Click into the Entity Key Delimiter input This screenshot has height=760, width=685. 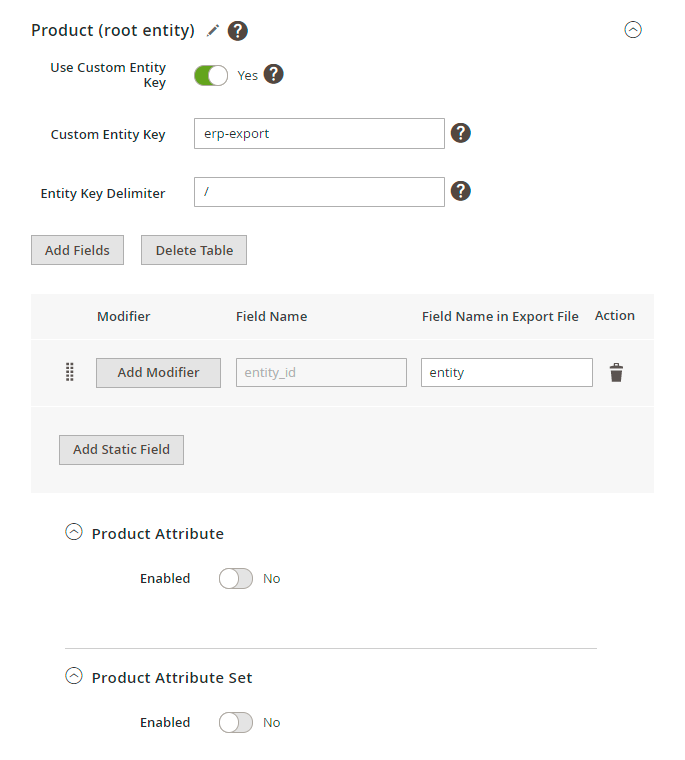point(318,192)
